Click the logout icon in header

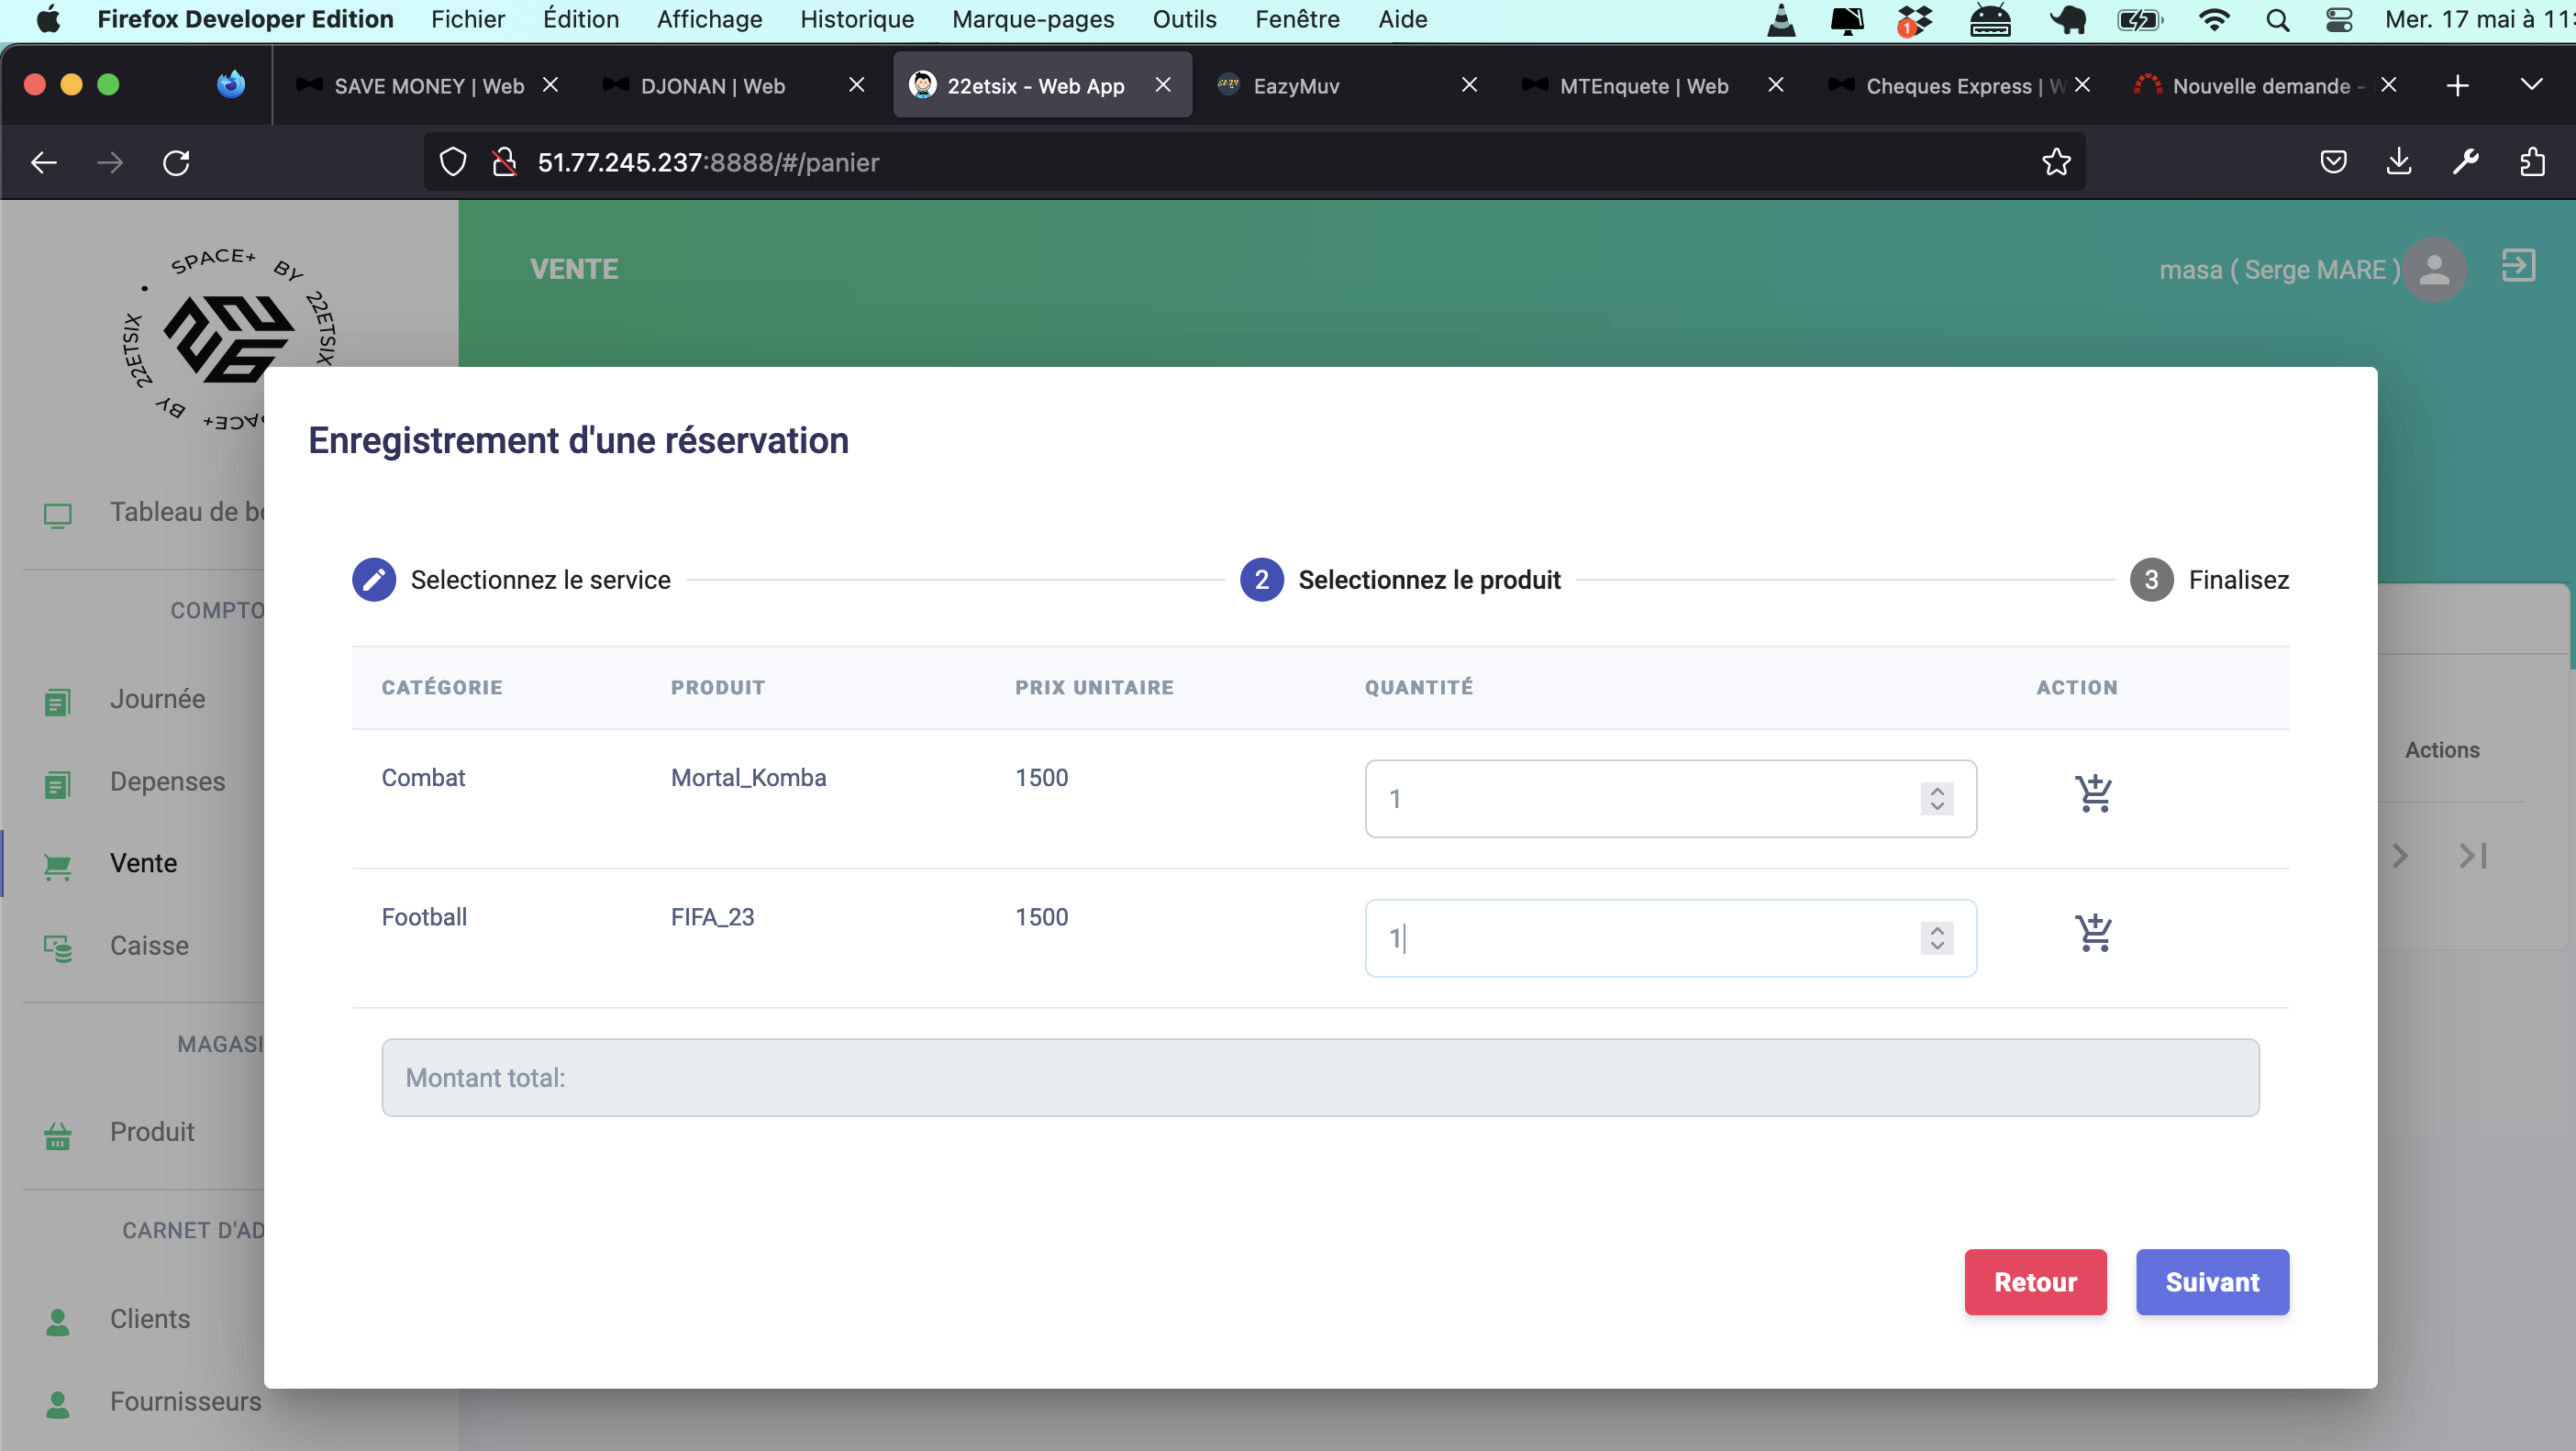(2518, 267)
